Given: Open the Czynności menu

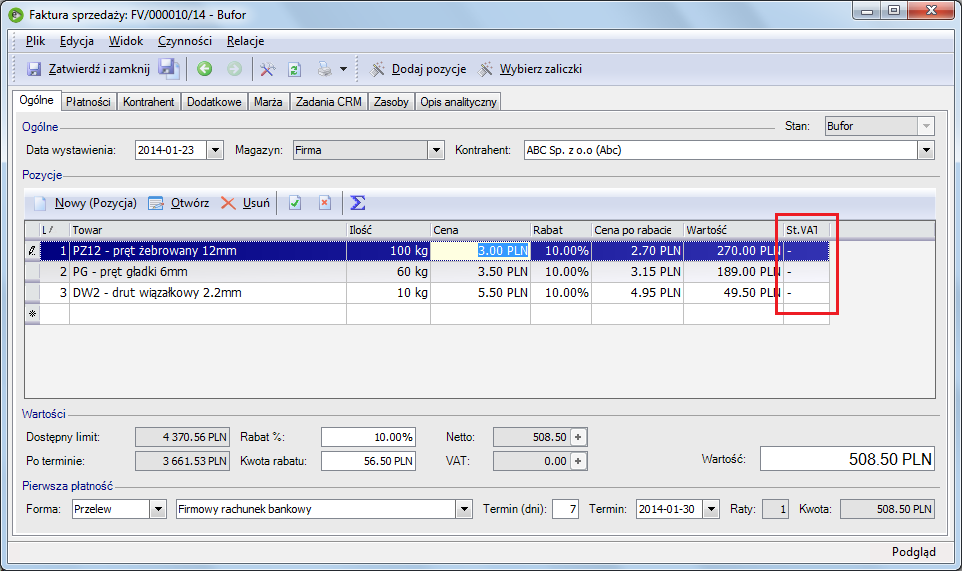Looking at the screenshot, I should click(185, 40).
